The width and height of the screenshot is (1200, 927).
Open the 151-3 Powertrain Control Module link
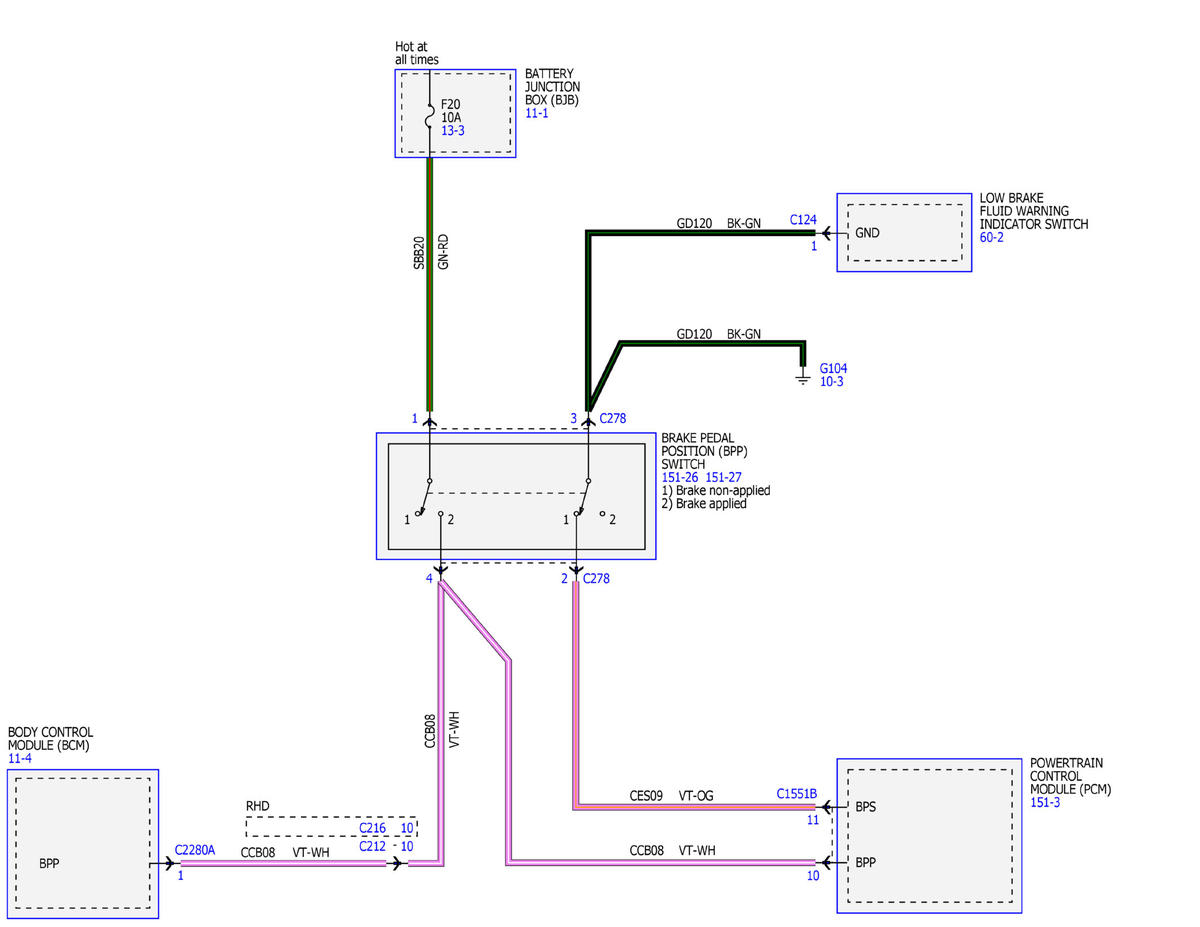click(1045, 802)
